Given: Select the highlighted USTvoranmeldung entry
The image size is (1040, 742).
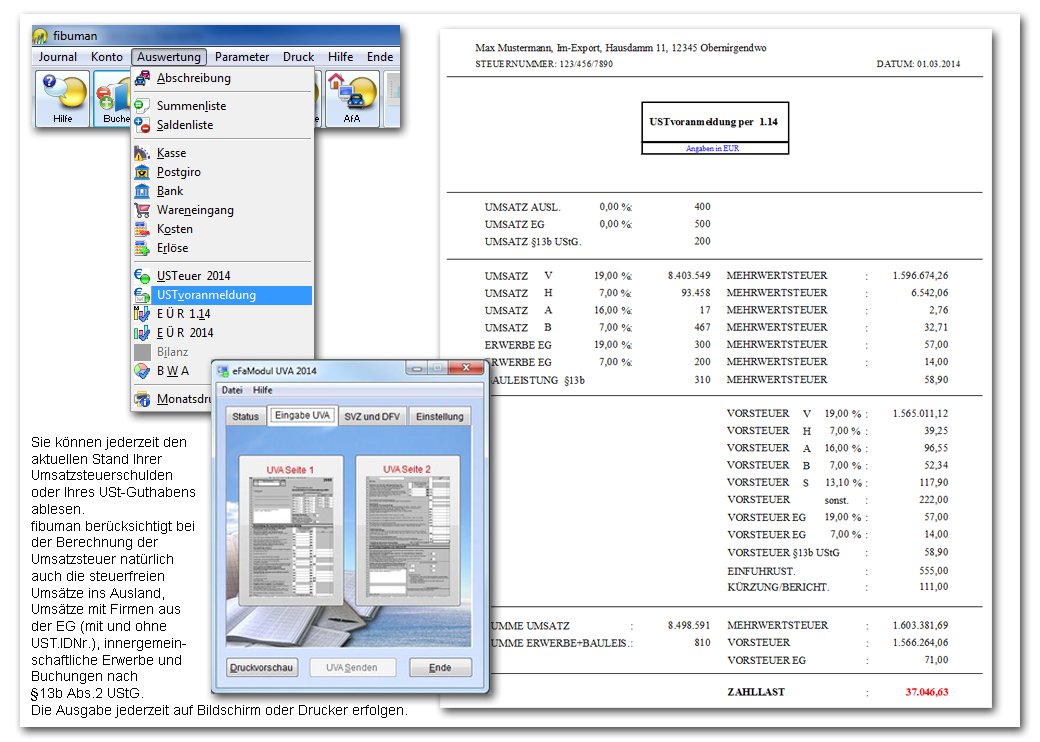Looking at the screenshot, I should 222,295.
